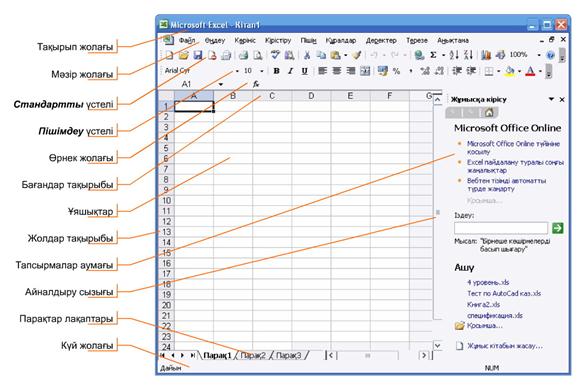Switch to the Парақ2 sheet tab
Viewport: 585px width, 388px height.
253,355
